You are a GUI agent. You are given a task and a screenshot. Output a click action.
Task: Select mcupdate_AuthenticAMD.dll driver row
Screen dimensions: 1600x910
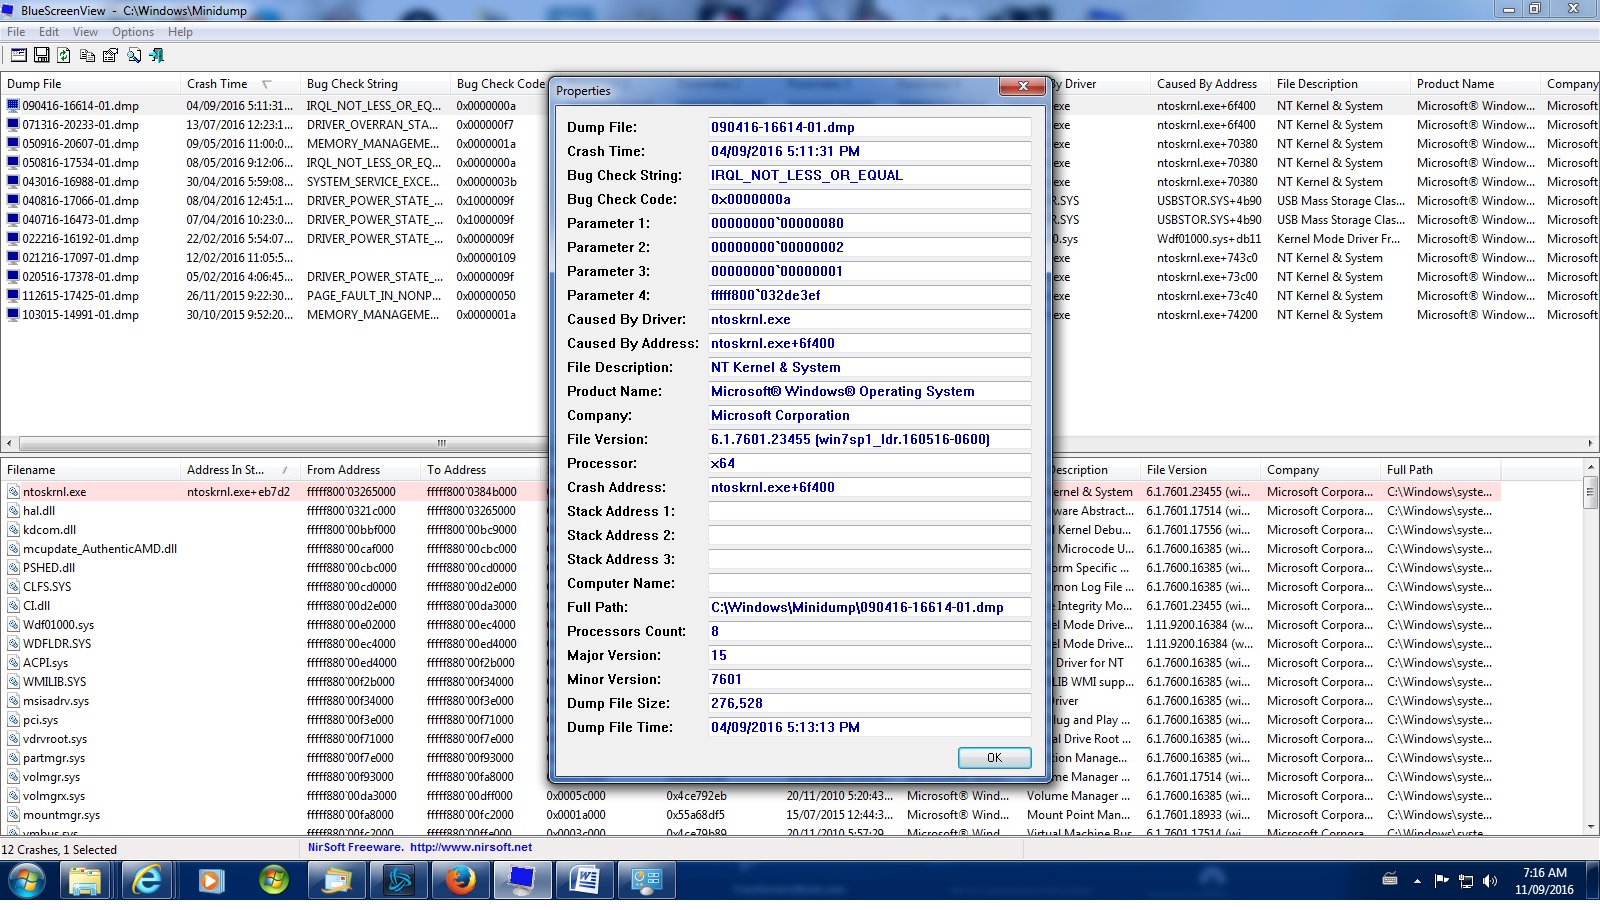(100, 549)
